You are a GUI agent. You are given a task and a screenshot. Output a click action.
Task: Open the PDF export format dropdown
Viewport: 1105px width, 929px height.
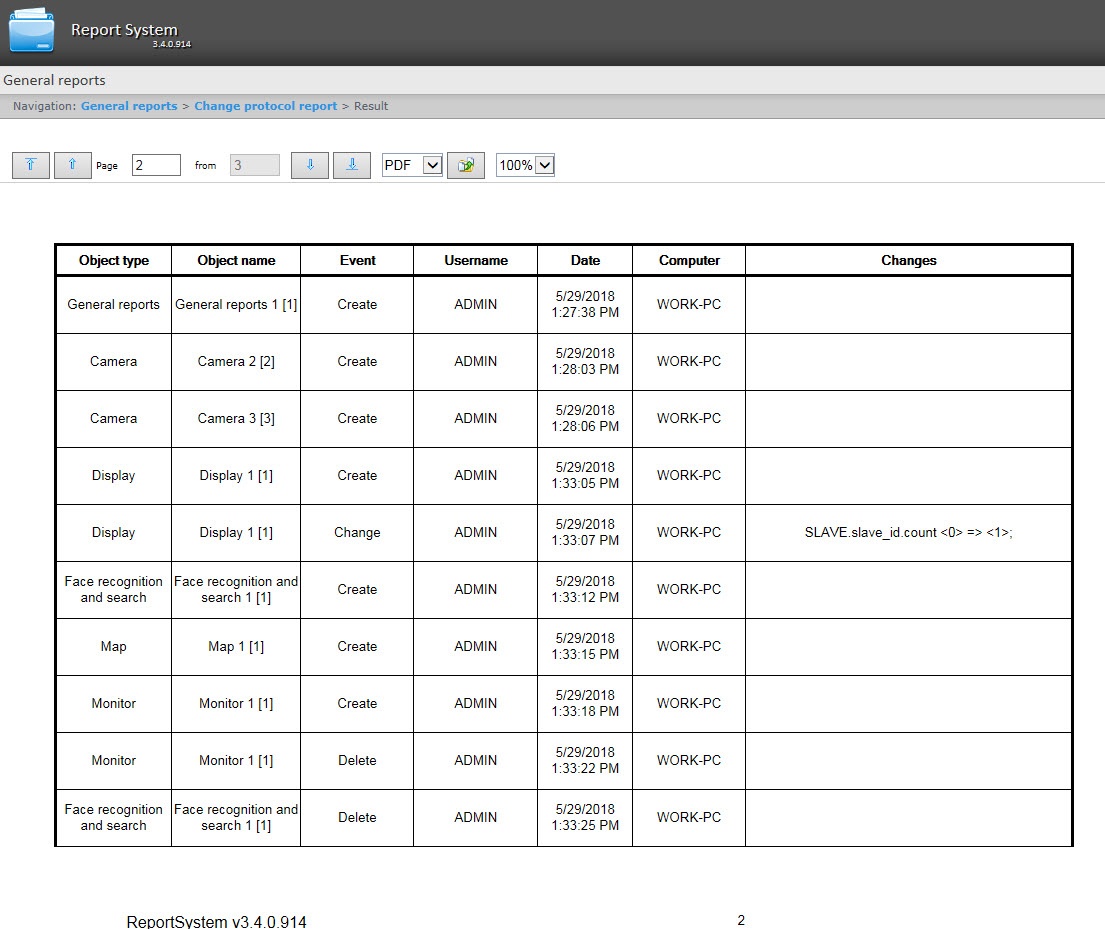pos(412,165)
